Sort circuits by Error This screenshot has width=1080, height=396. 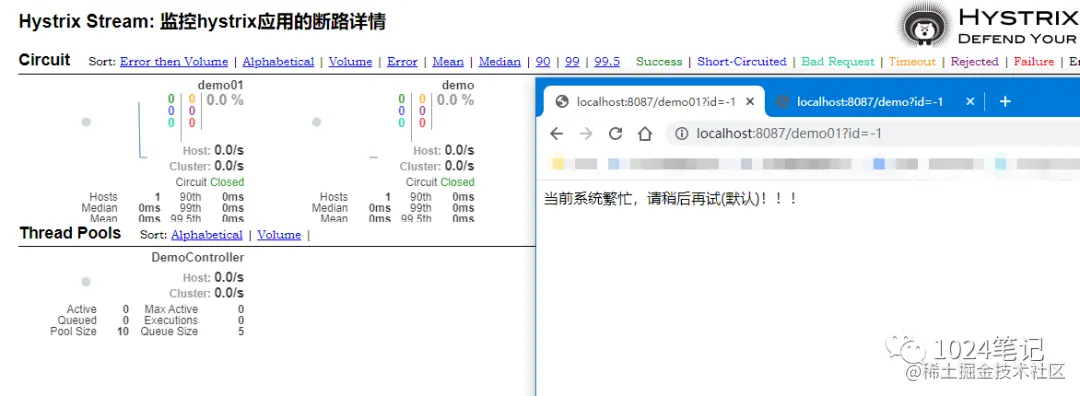(402, 61)
